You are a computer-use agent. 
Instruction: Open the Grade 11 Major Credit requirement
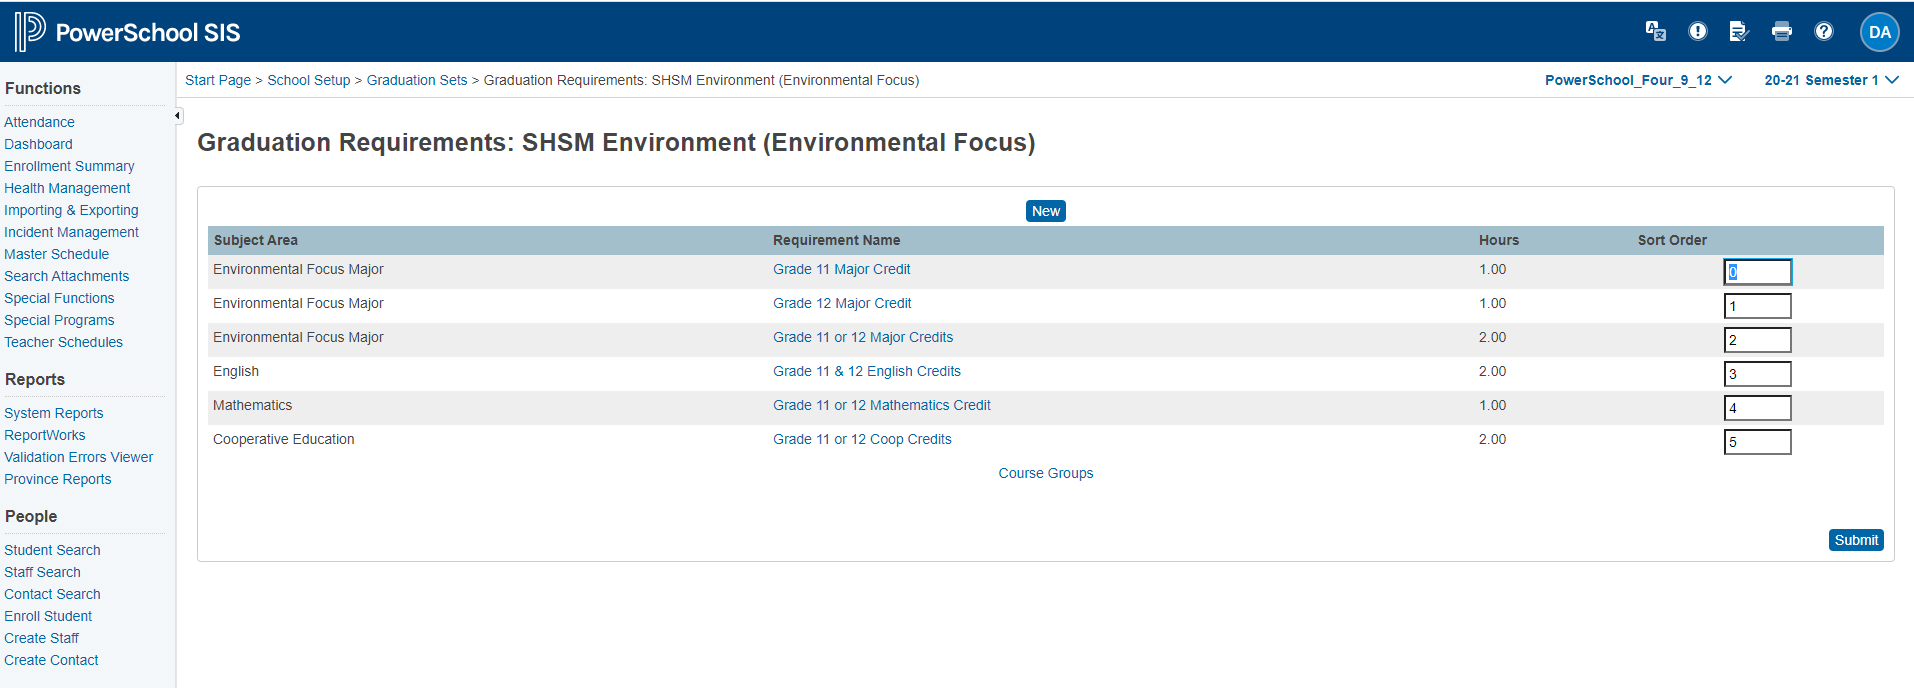[841, 269]
